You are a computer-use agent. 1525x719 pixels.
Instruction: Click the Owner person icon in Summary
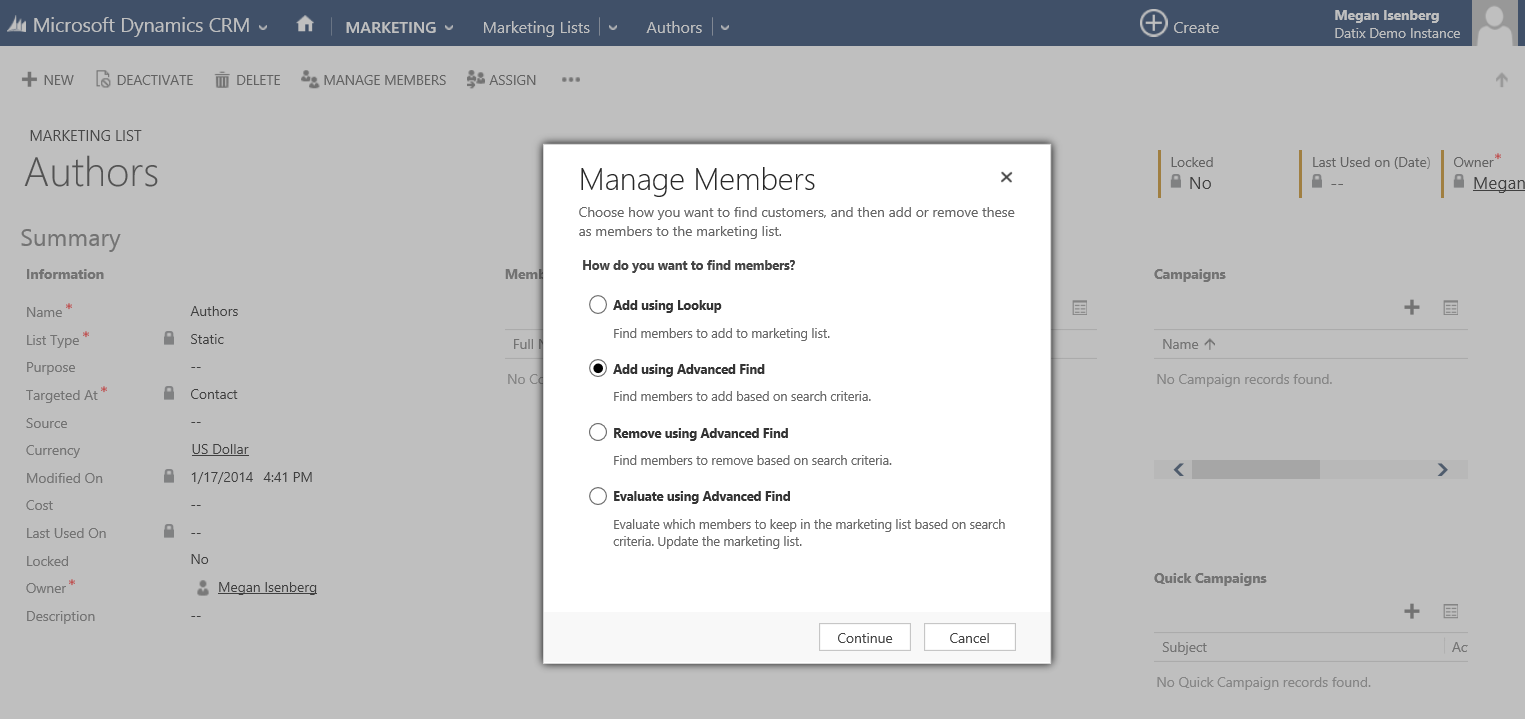point(204,587)
